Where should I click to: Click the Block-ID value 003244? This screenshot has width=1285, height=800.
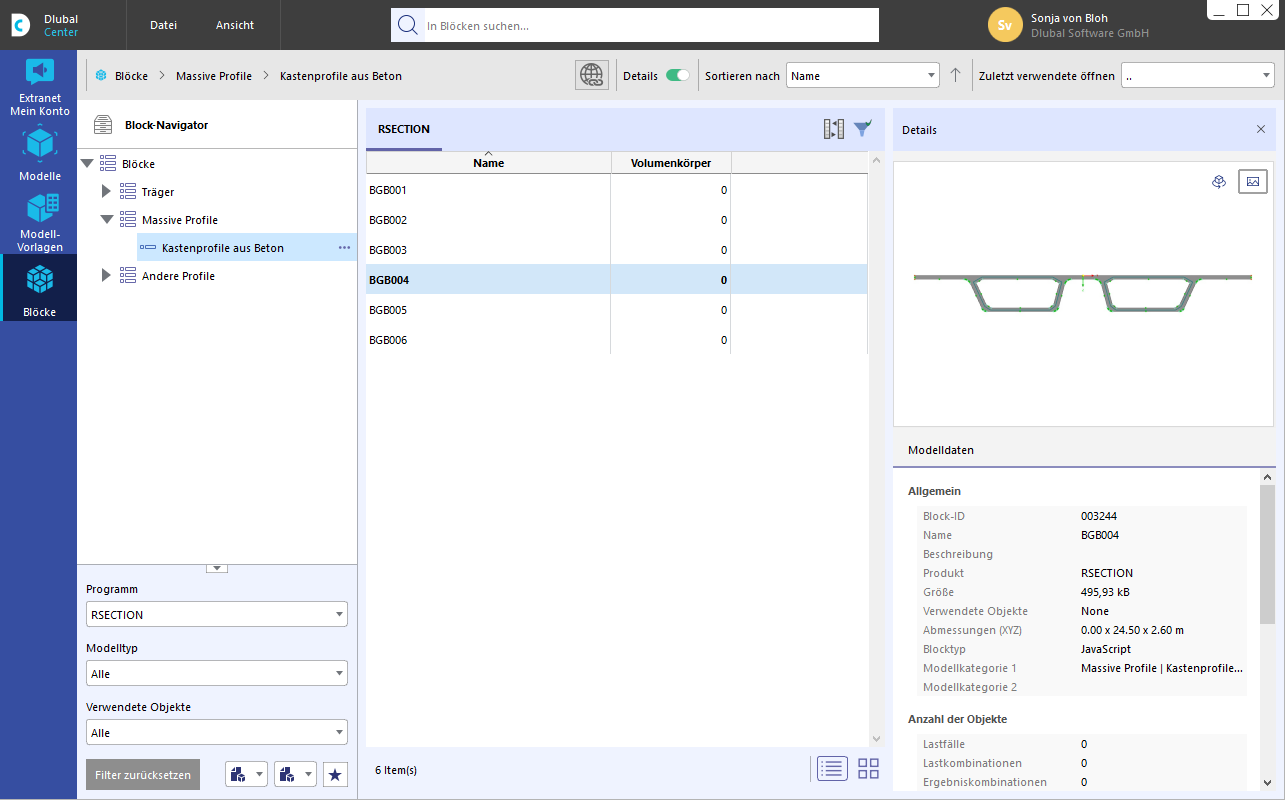(1099, 516)
